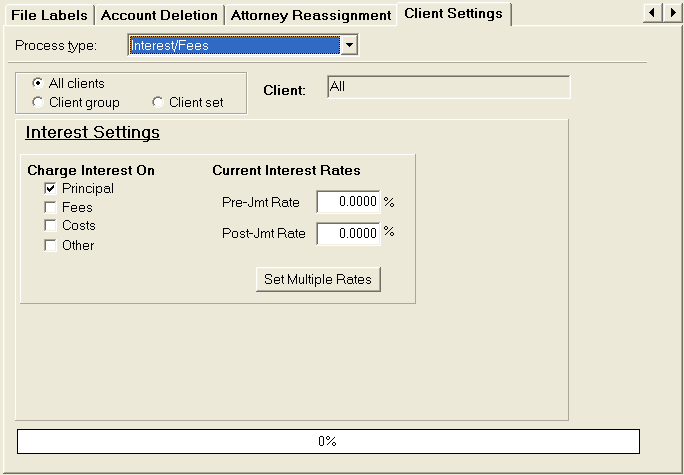
Task: Go to the Attorney Reassignment tab
Action: [x=310, y=15]
